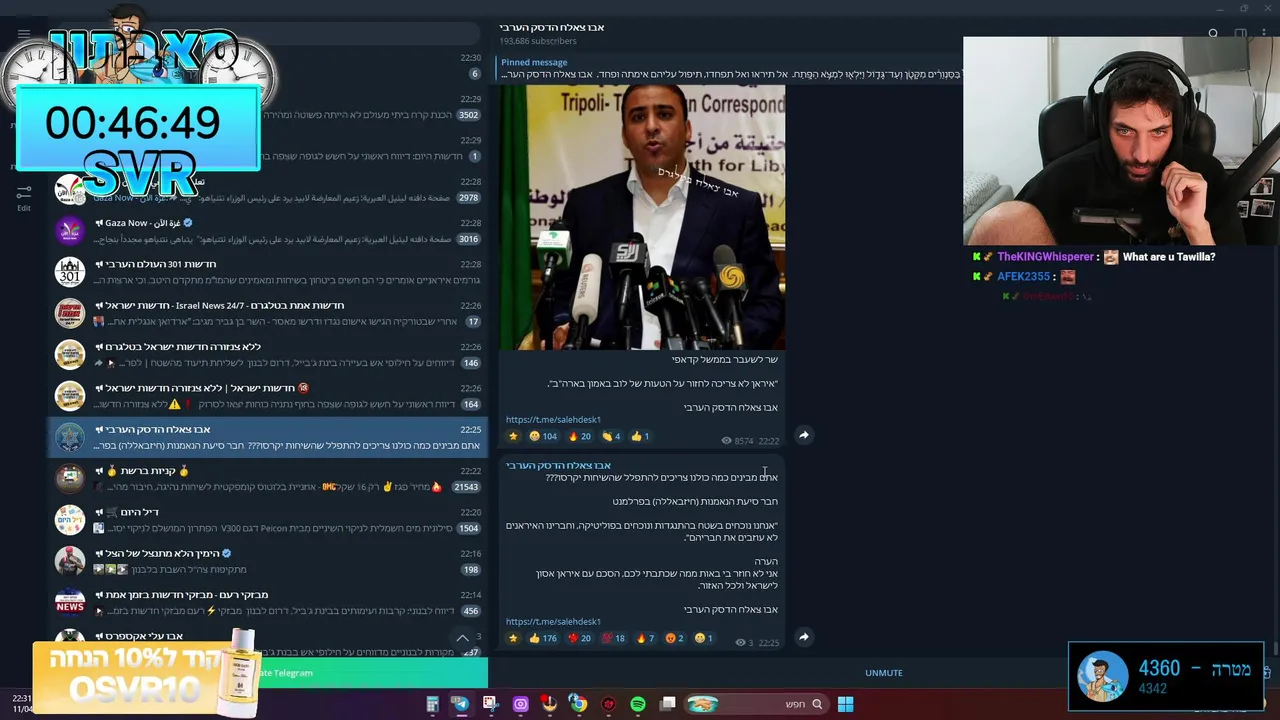Click avatar of selected אבו צאלח chat

tap(70, 437)
